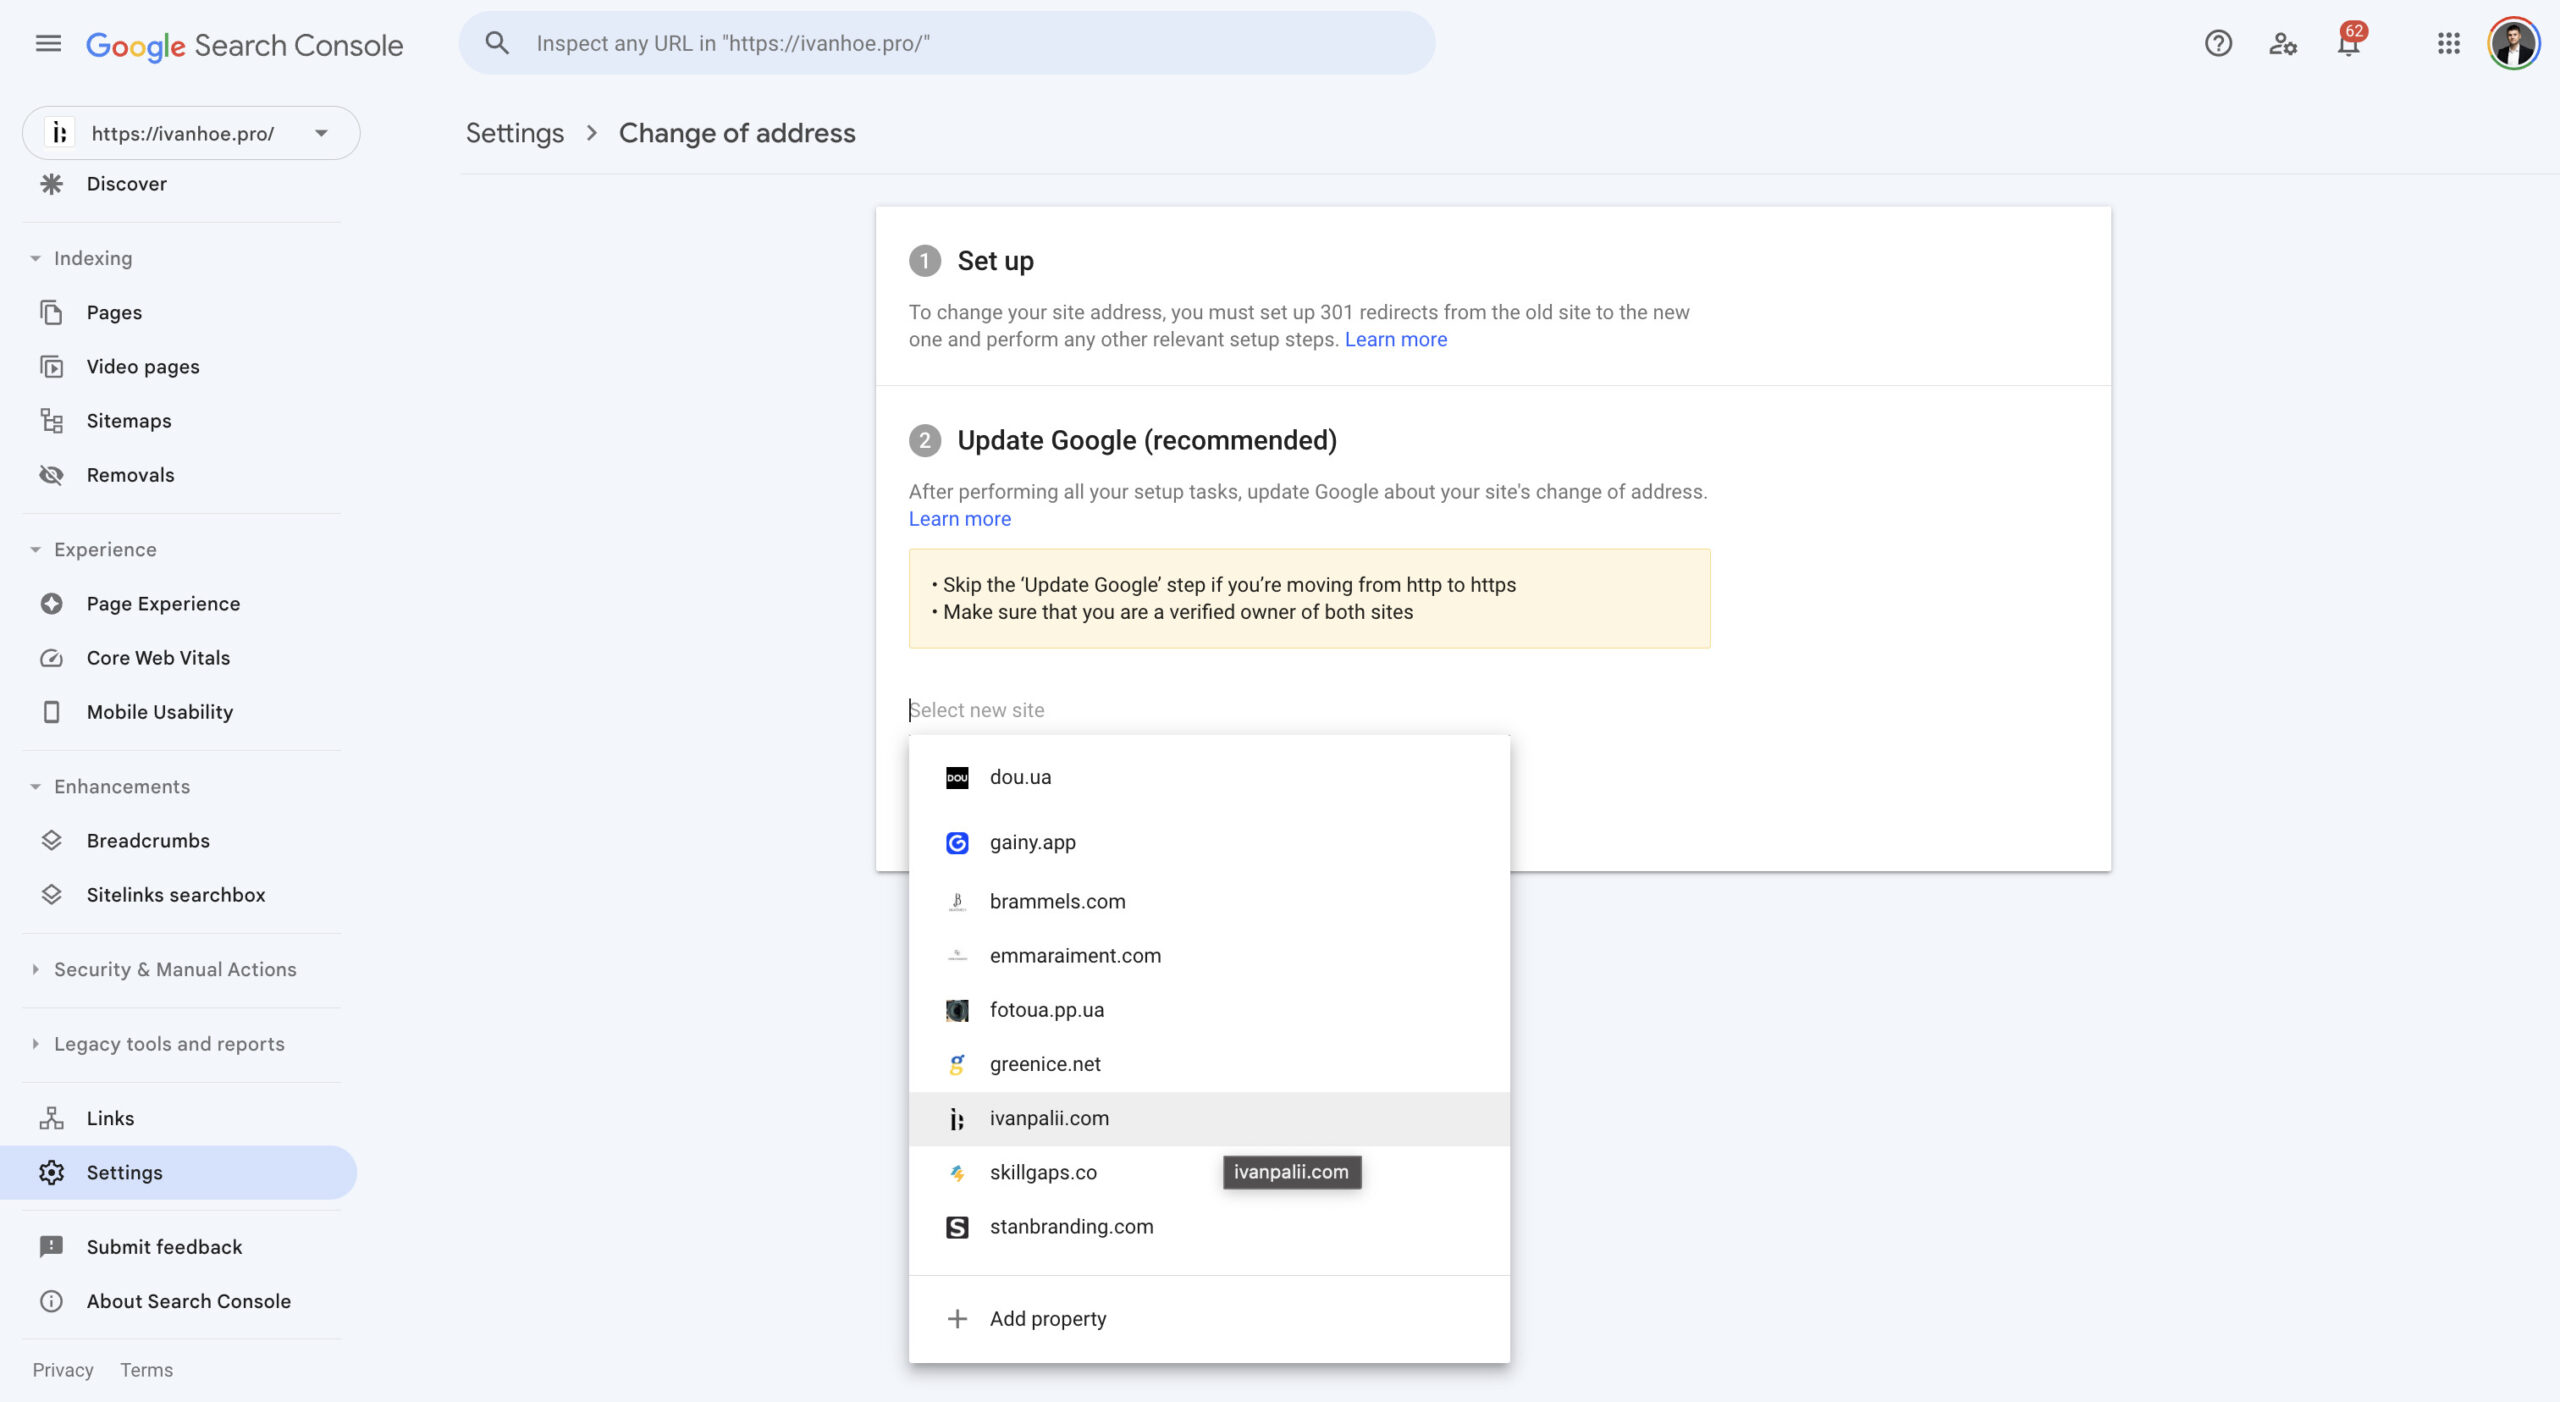Click the Help question mark icon
Screen dimensions: 2560x1402
click(x=2217, y=44)
